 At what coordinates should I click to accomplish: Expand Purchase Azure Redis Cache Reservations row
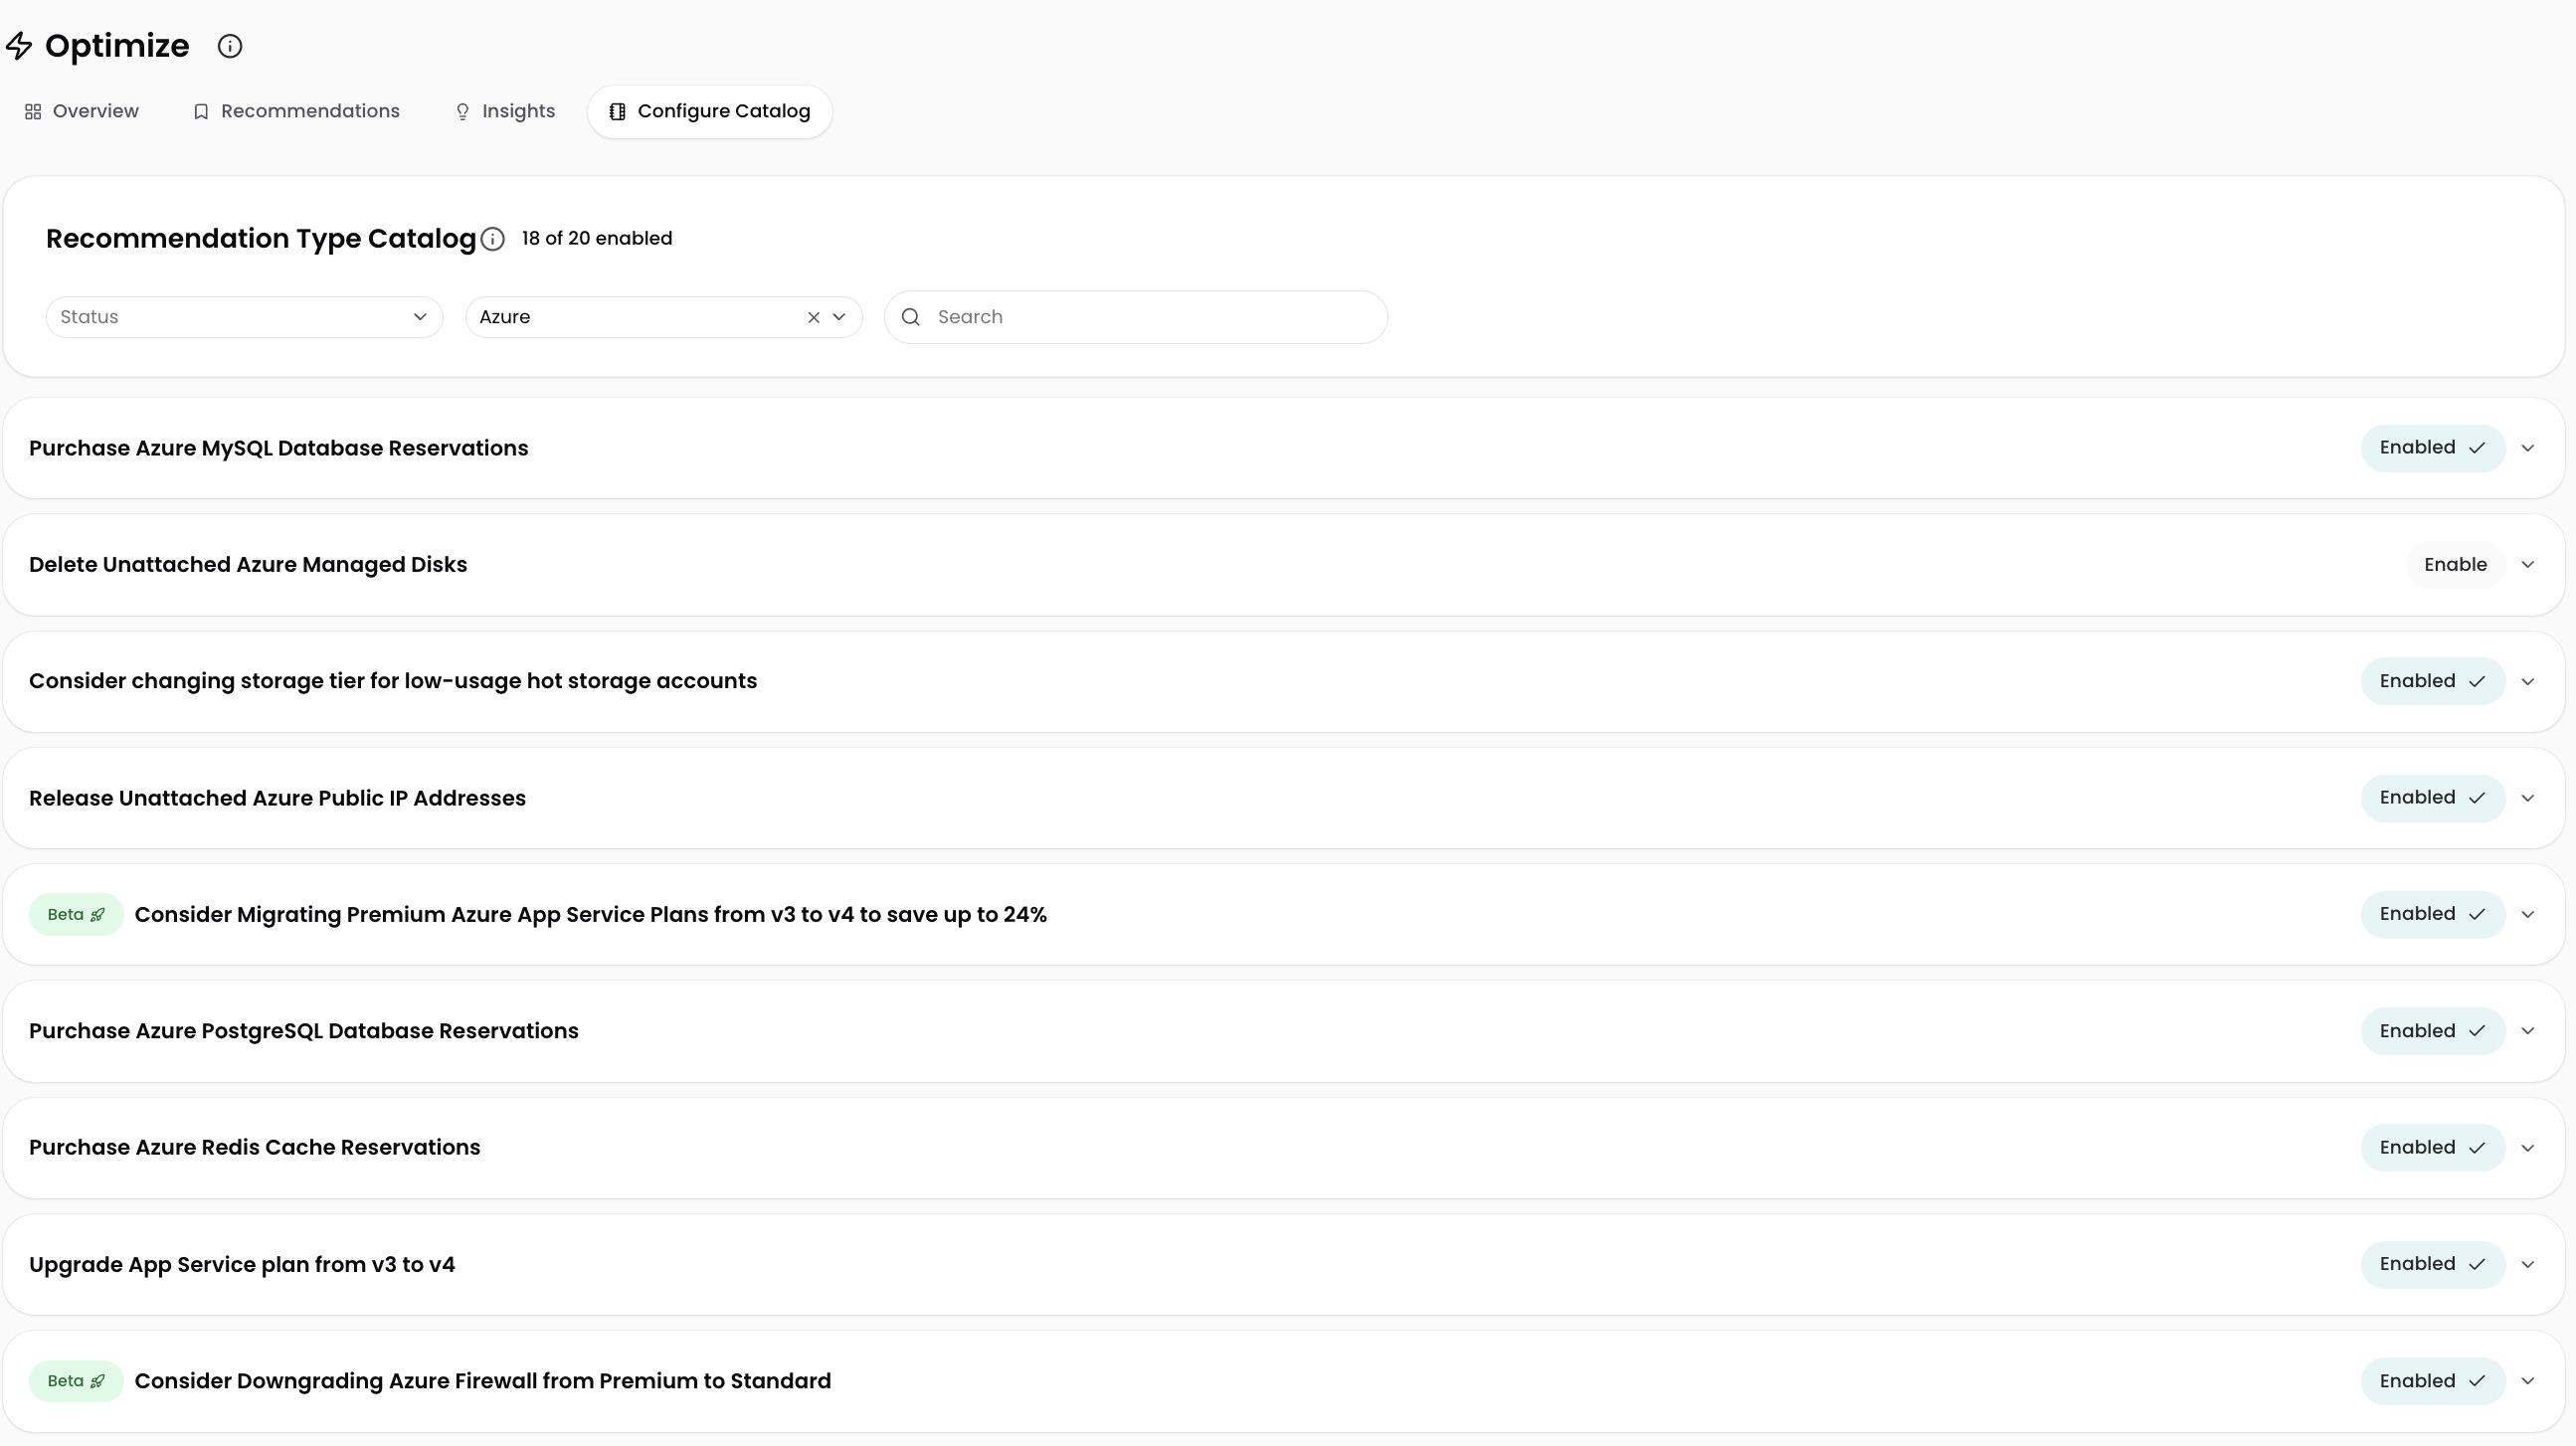(2528, 1148)
